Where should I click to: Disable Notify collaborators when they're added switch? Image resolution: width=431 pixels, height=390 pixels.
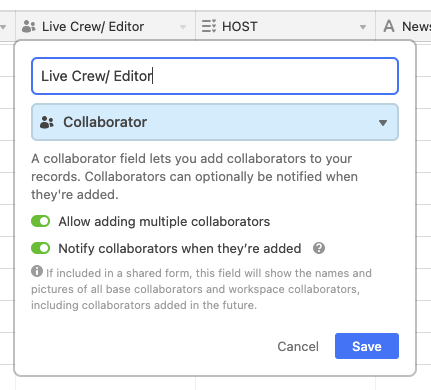(x=41, y=248)
